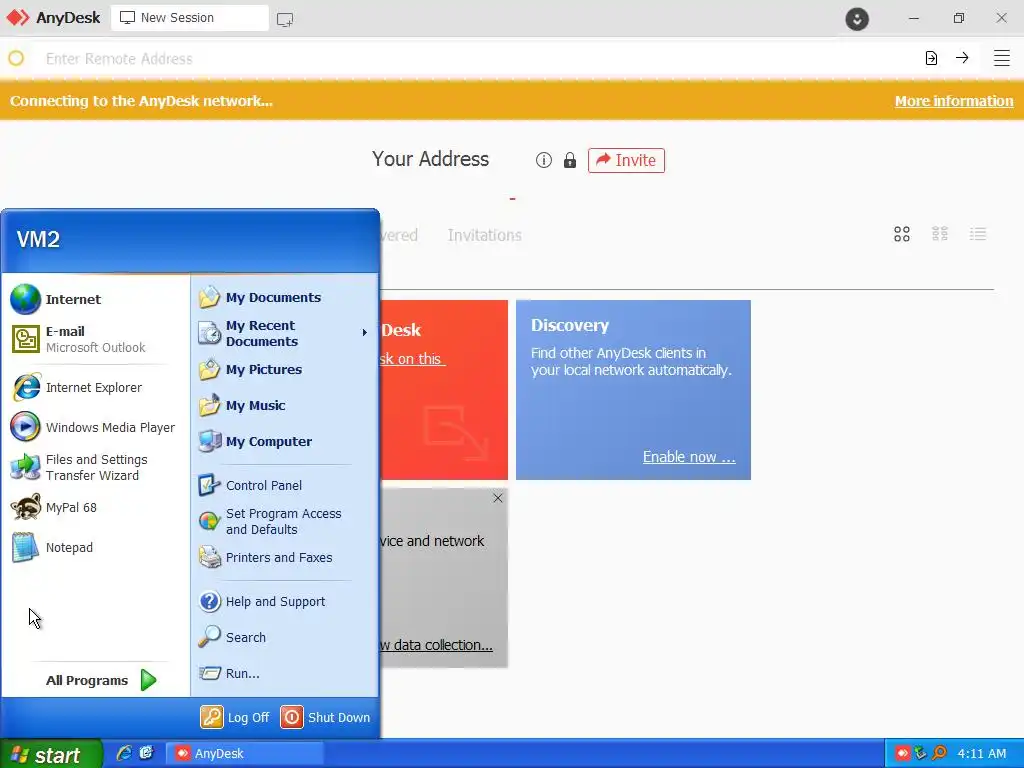Open My Computer
Image resolution: width=1024 pixels, height=768 pixels.
[x=283, y=441]
